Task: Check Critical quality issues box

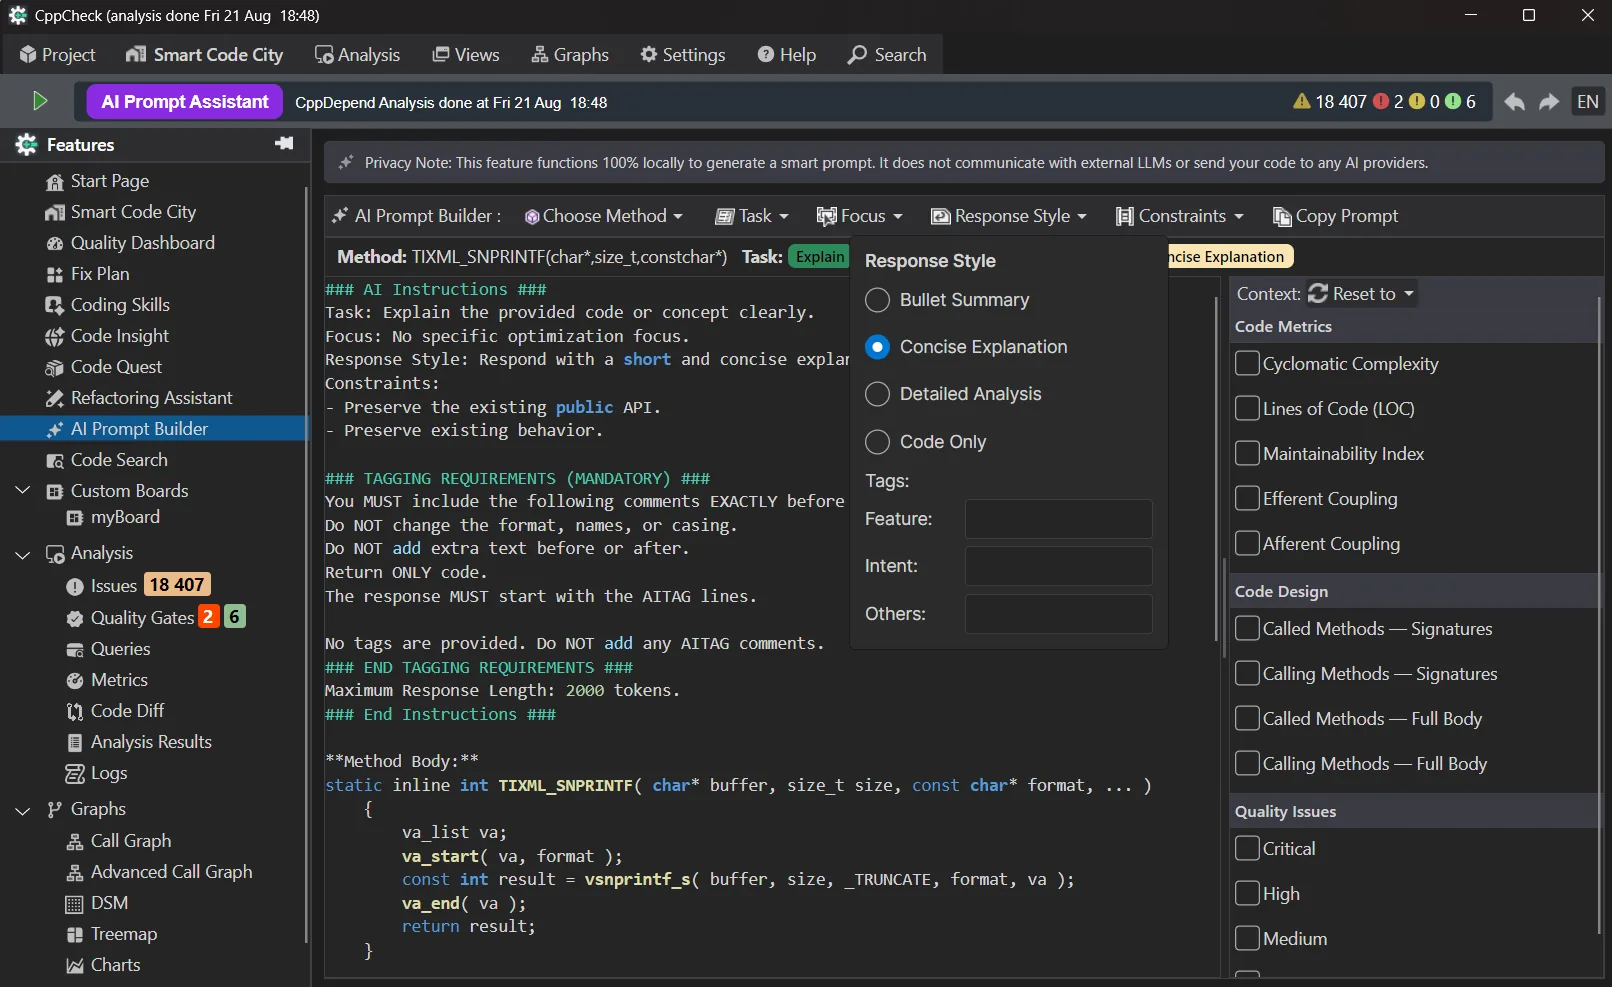Action: pyautogui.click(x=1247, y=848)
